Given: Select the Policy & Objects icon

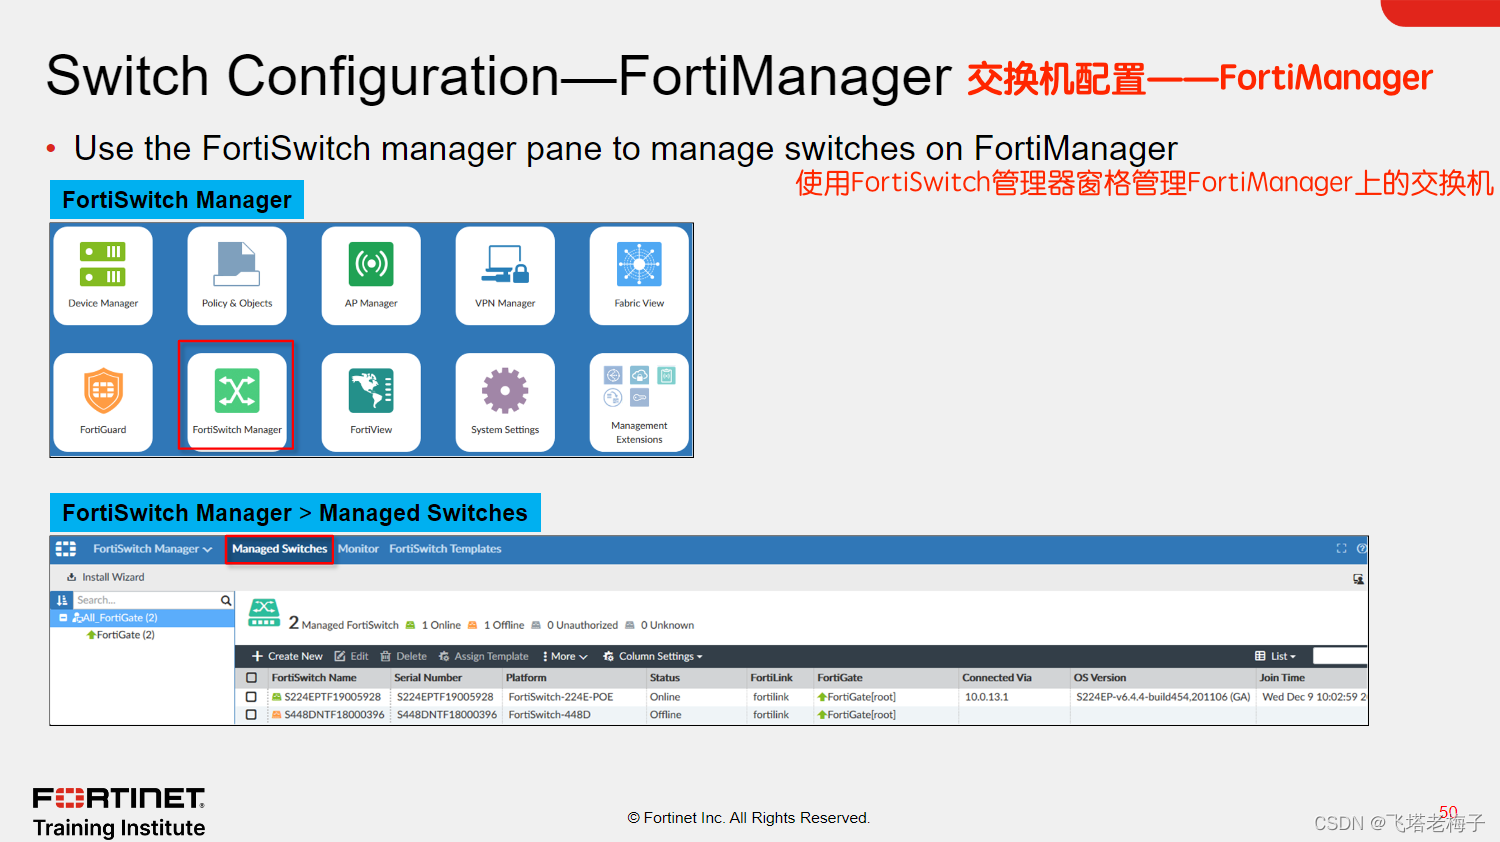Looking at the screenshot, I should click(236, 276).
